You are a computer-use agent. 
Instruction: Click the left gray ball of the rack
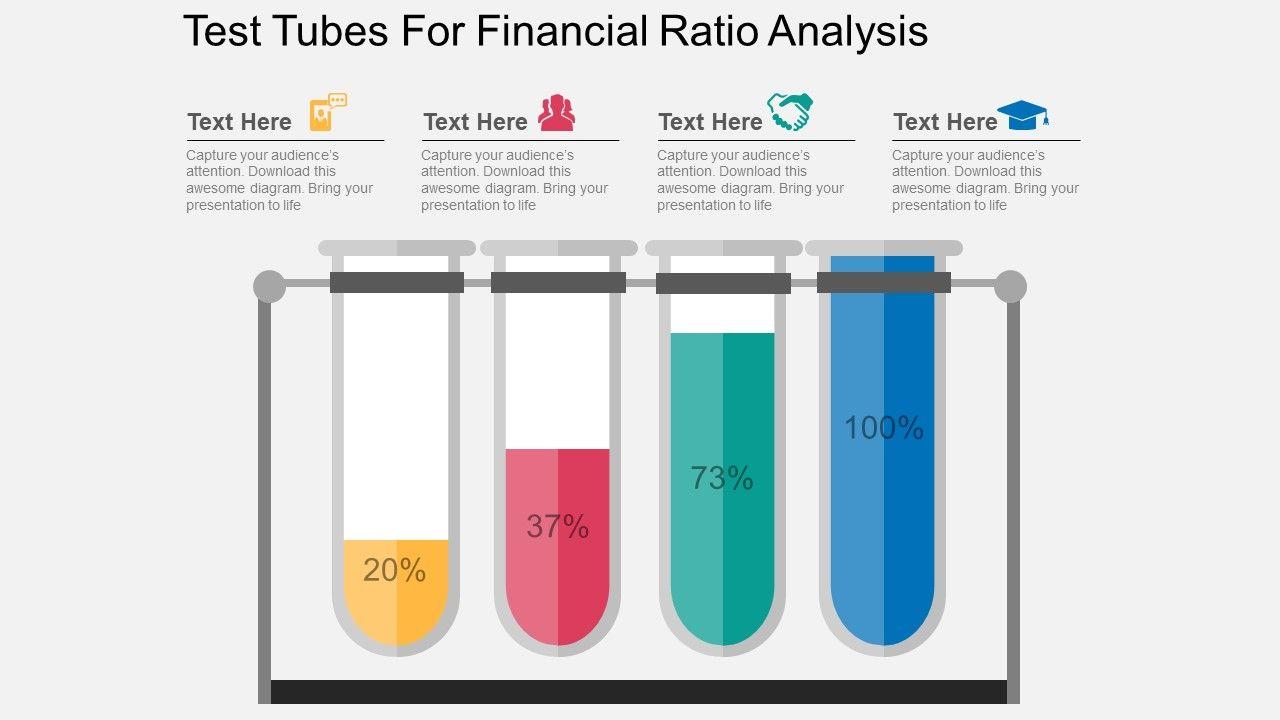(269, 286)
